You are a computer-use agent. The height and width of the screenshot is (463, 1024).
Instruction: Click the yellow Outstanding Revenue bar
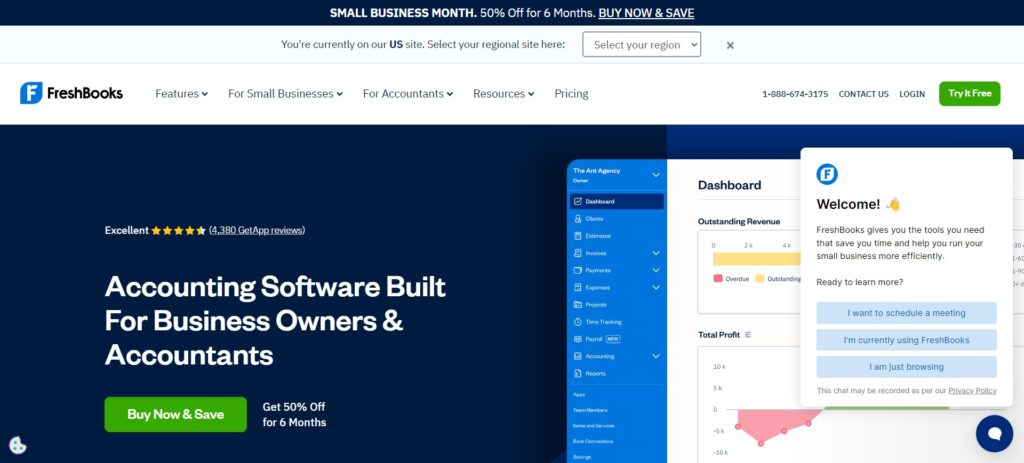(x=757, y=259)
